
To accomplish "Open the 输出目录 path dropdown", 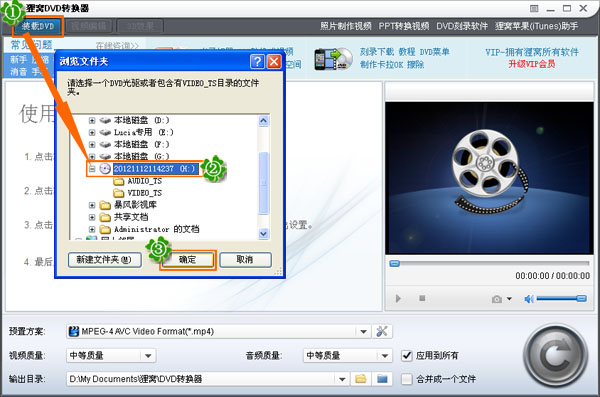I will tap(342, 379).
